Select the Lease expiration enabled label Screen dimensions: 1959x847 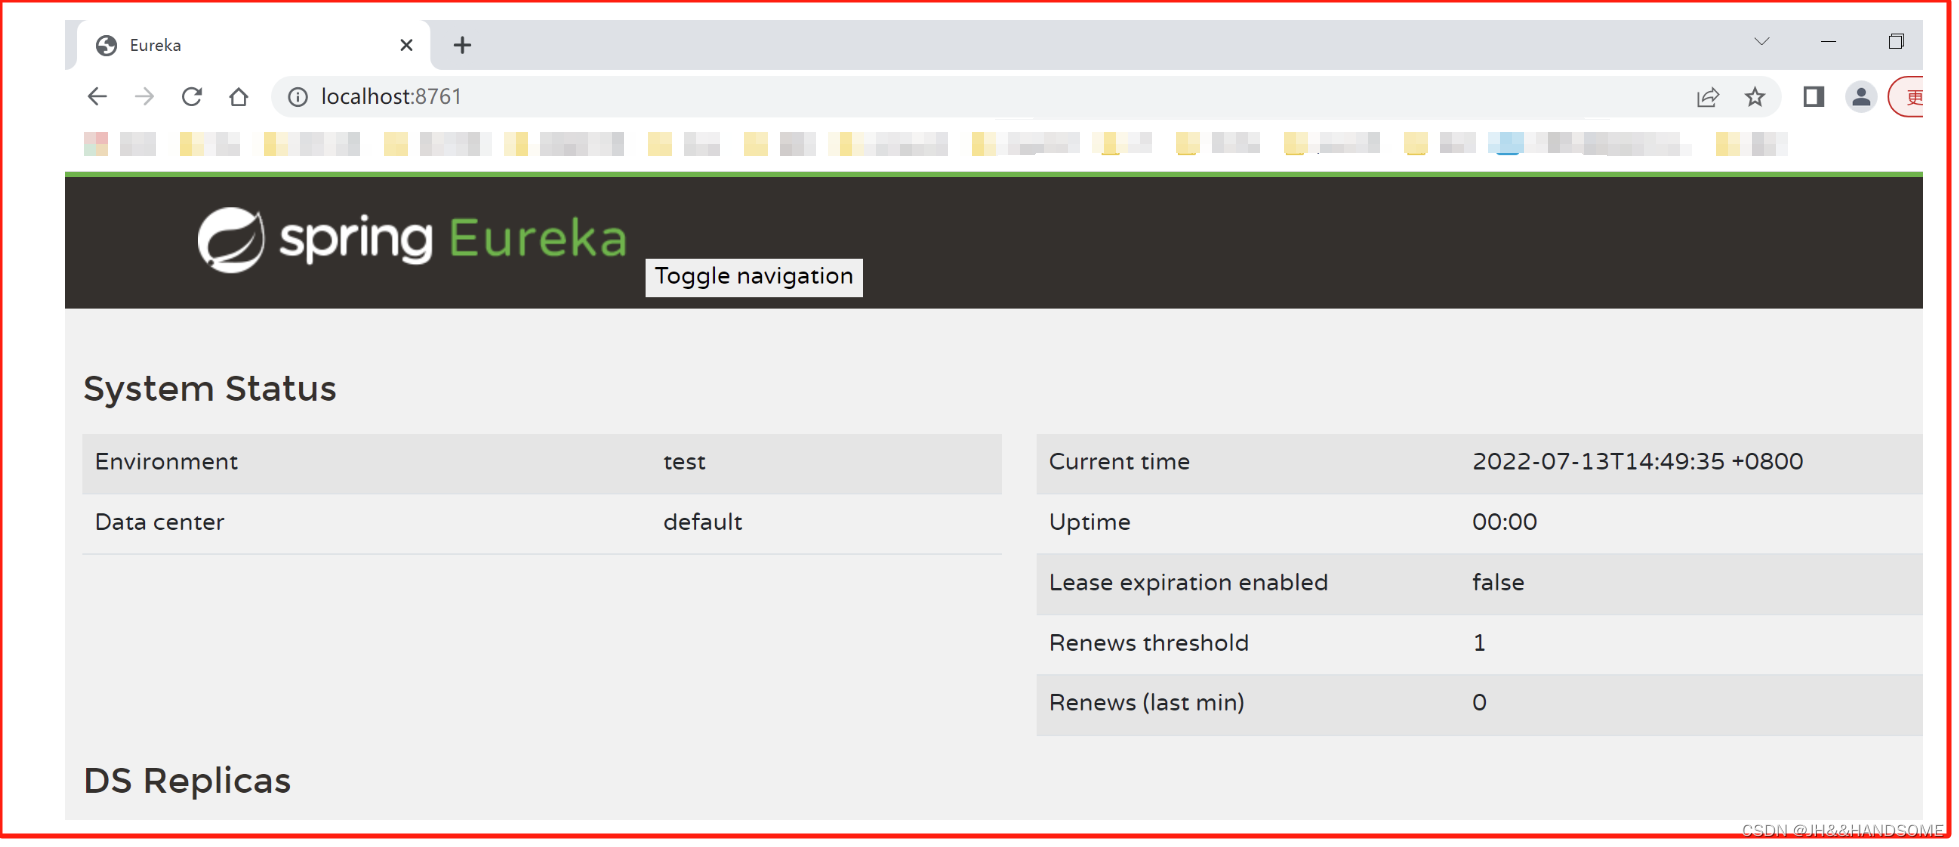[1188, 583]
